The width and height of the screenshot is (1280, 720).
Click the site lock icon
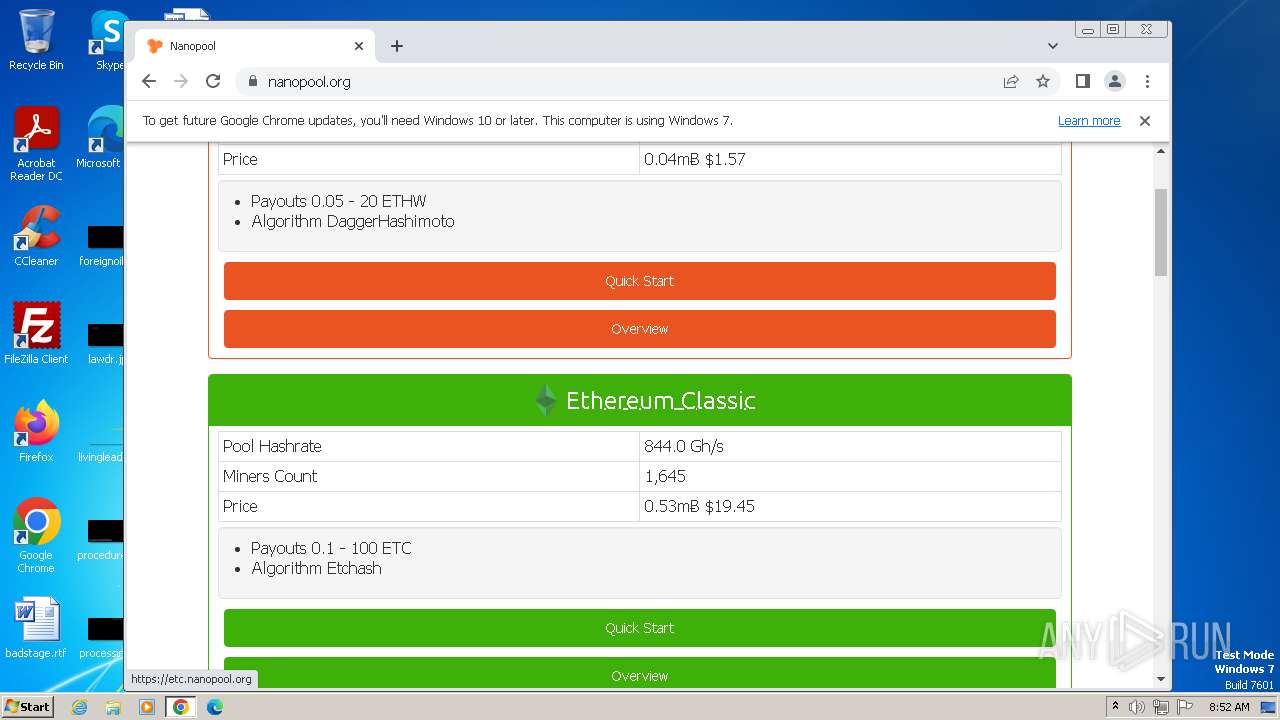[252, 82]
